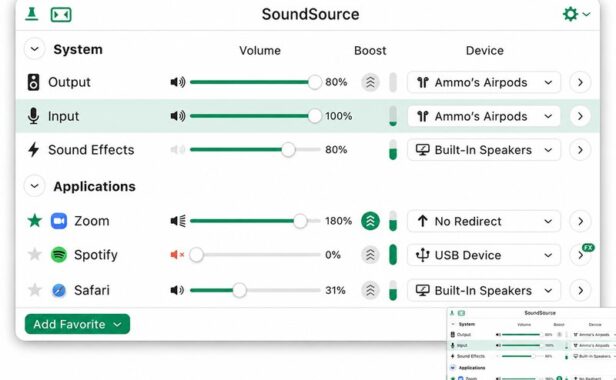616x380 pixels.
Task: Open Output device dropdown Ammo's Airpods
Action: tap(484, 82)
